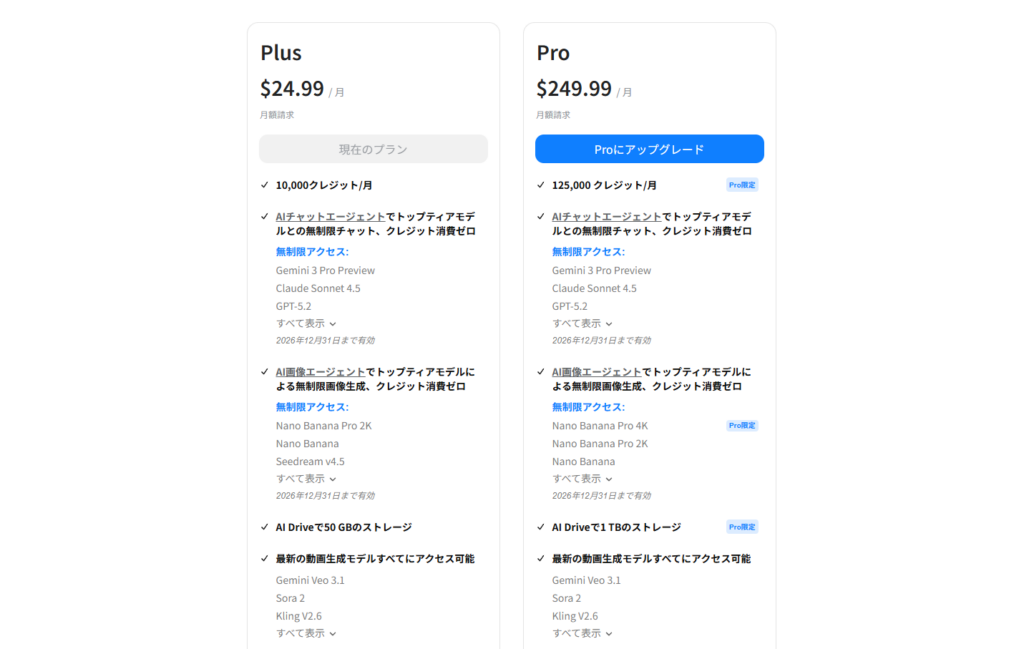Image resolution: width=1024 pixels, height=649 pixels.
Task: Click the Pro限定 badge next to AI Driveで1 TBのストレージ
Action: [x=743, y=526]
